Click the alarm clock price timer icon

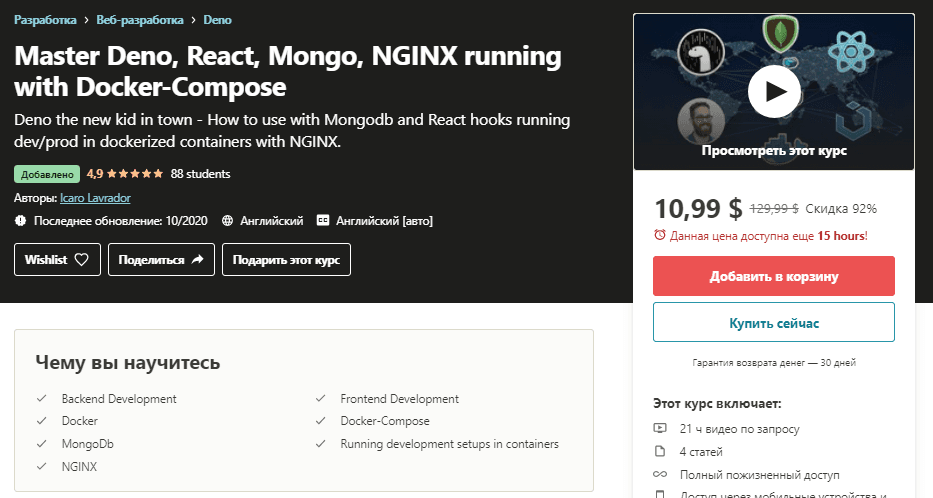(659, 235)
